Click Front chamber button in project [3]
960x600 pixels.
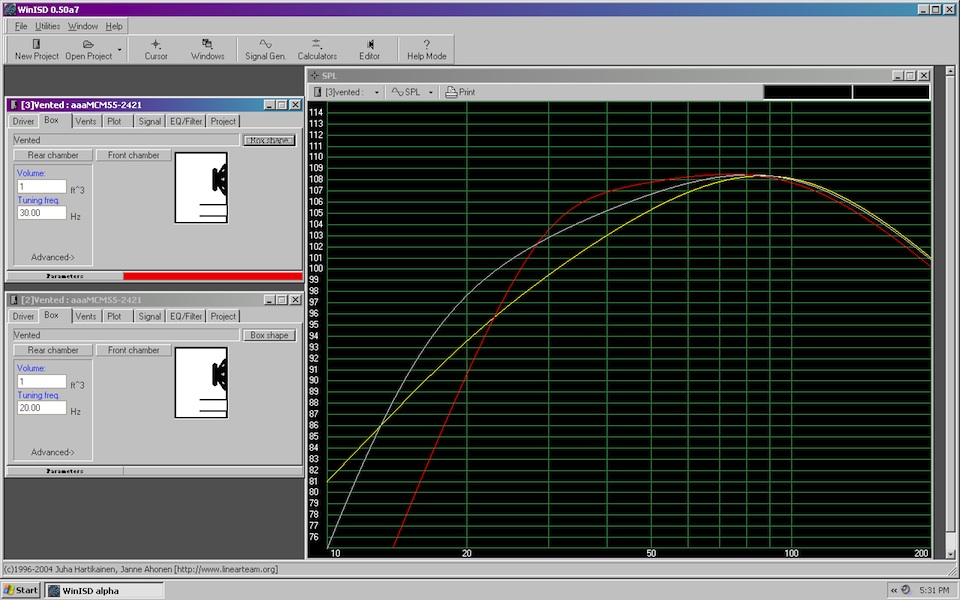133,156
